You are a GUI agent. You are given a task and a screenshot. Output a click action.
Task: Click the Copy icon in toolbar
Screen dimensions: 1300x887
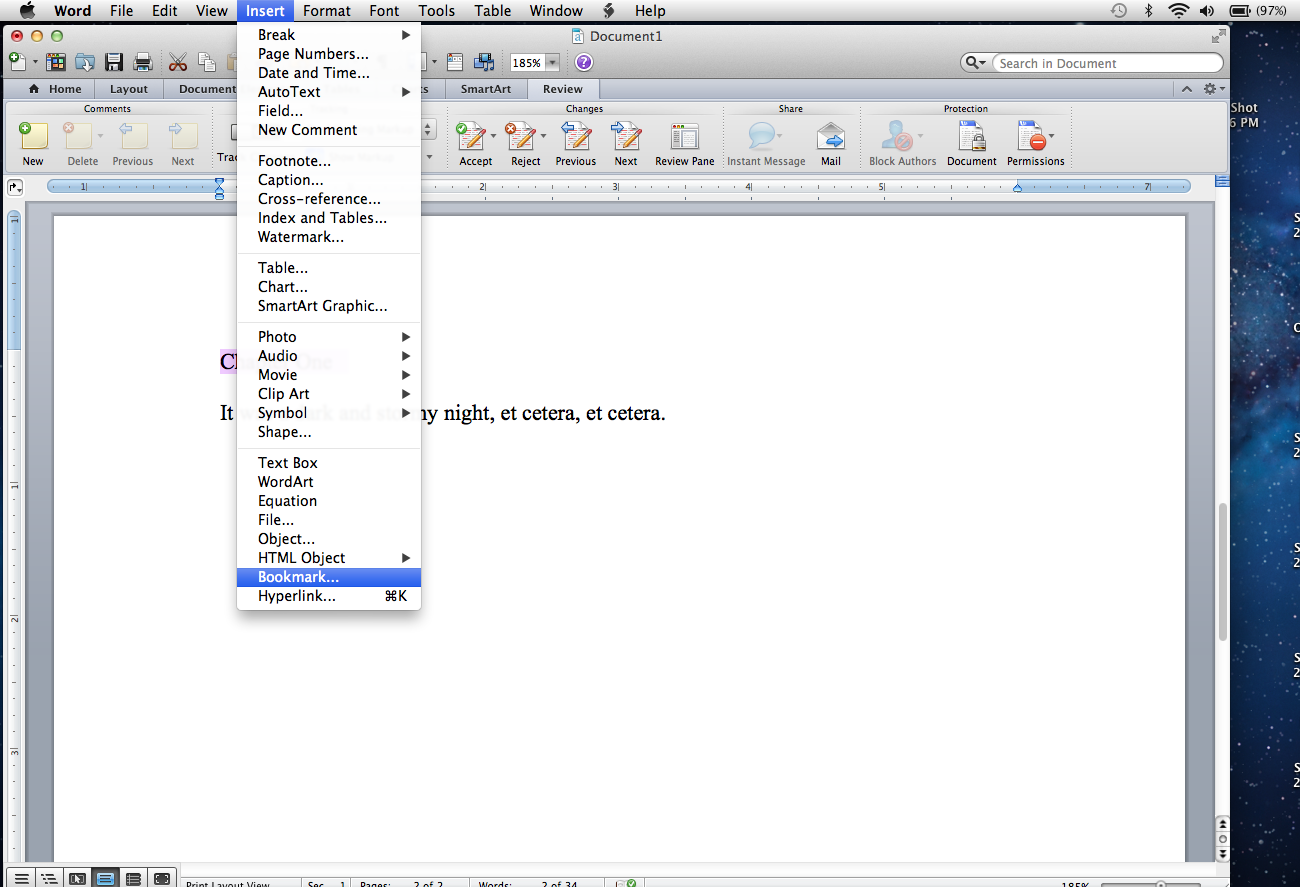(x=207, y=62)
